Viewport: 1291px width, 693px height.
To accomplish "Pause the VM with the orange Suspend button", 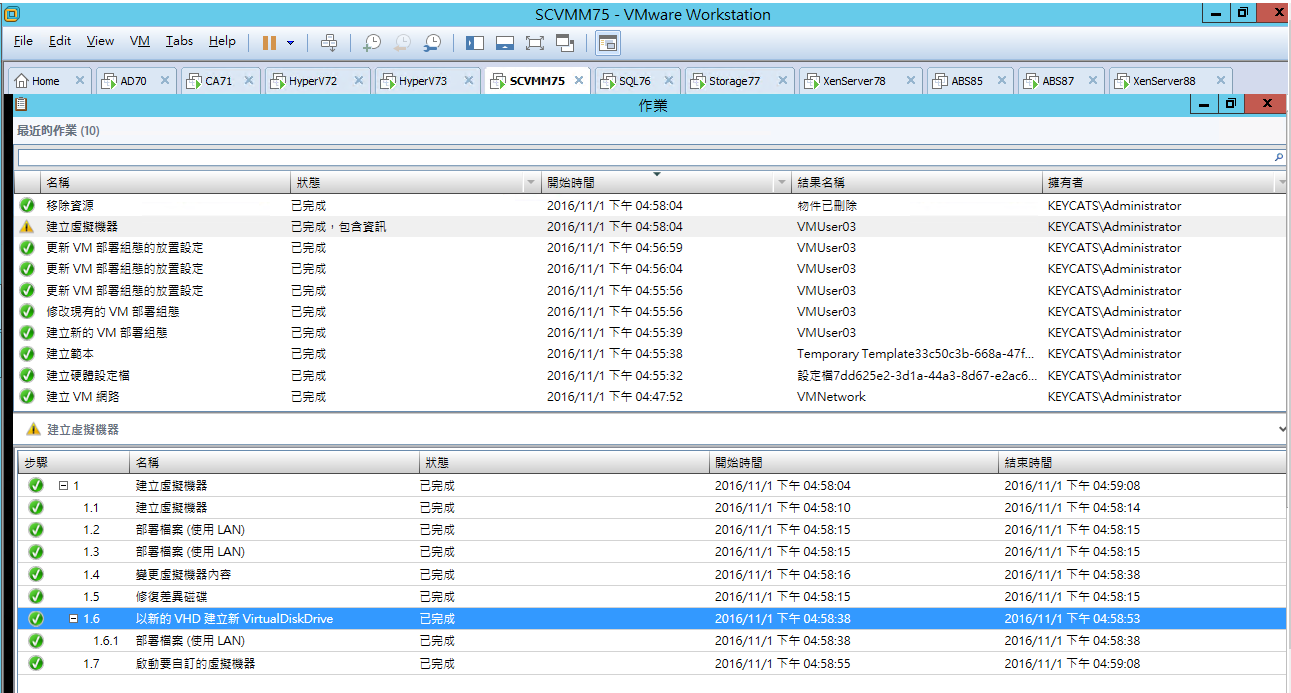I will click(269, 42).
